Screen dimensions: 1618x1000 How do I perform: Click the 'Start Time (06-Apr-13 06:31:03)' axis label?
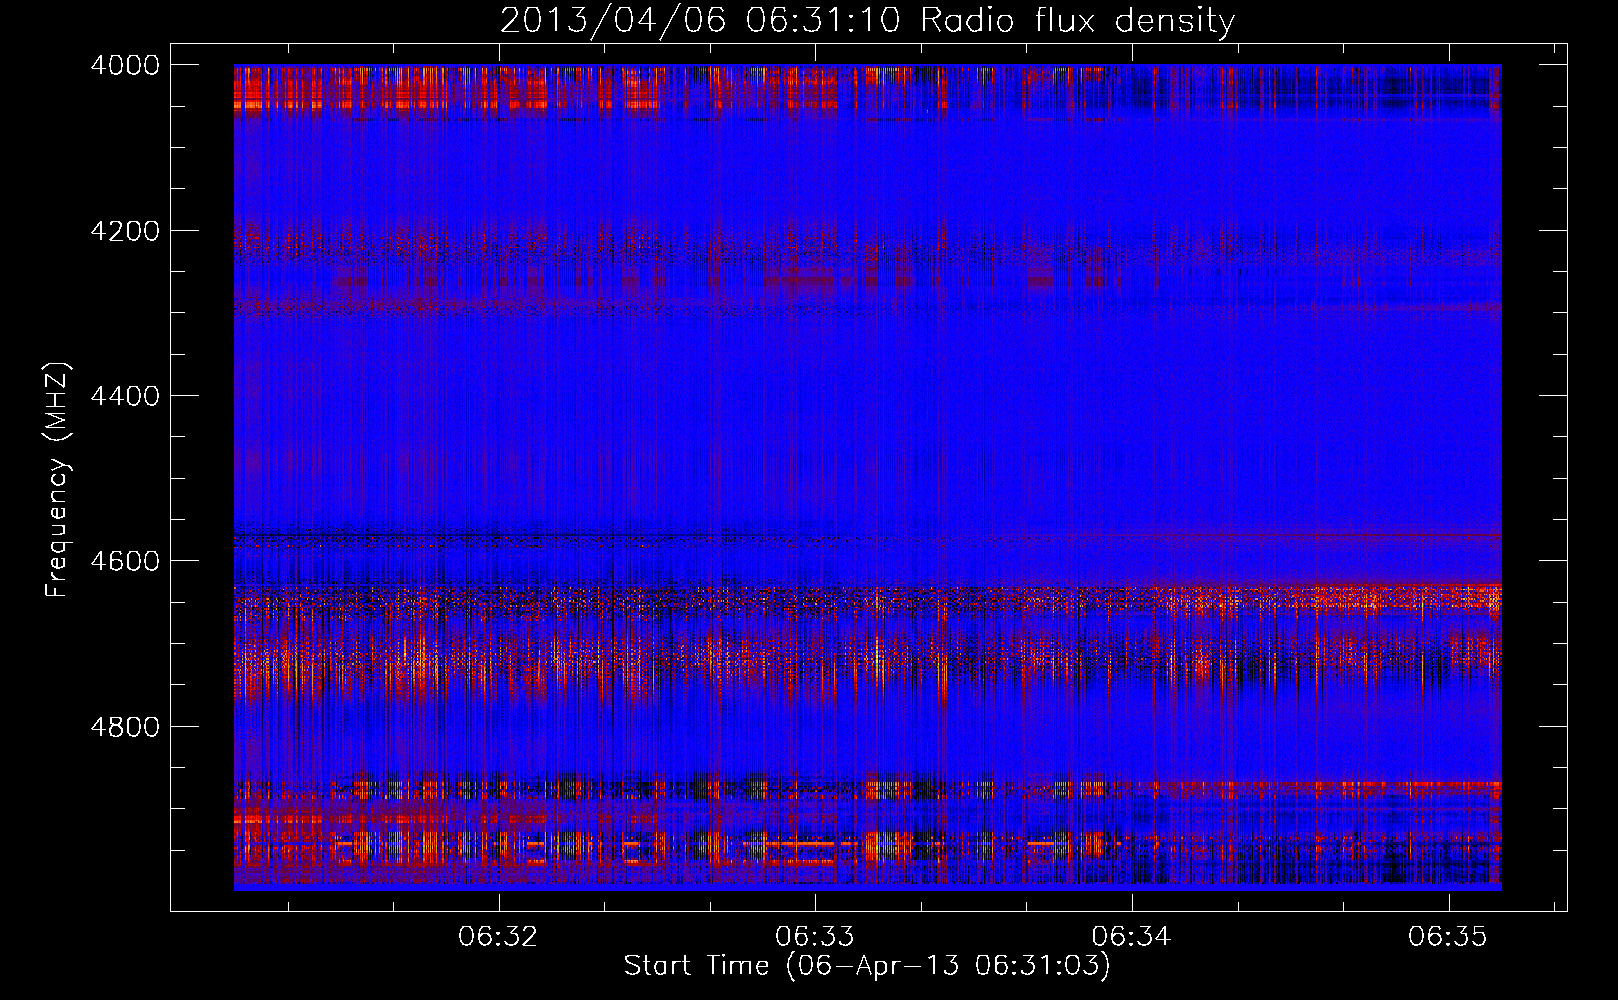point(867,966)
